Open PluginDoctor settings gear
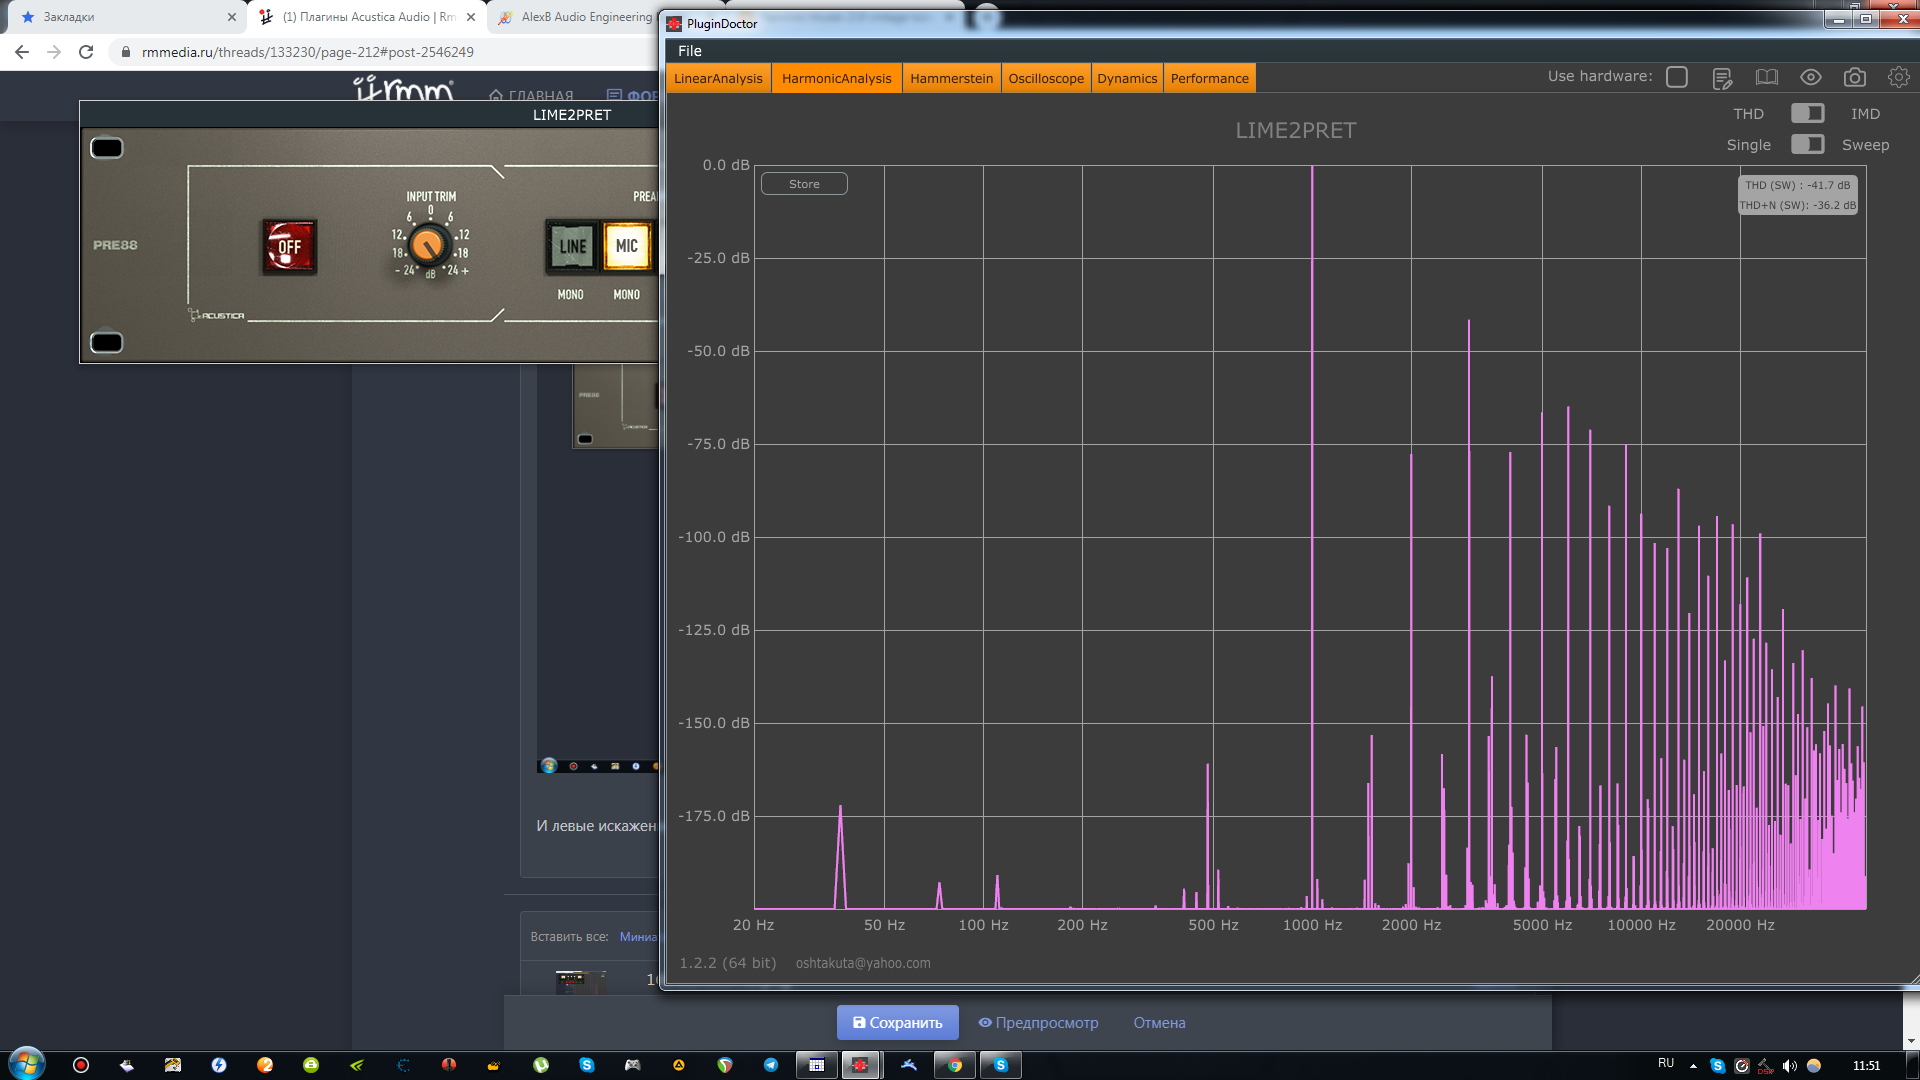Screen dimensions: 1920x1080 pos(1898,77)
